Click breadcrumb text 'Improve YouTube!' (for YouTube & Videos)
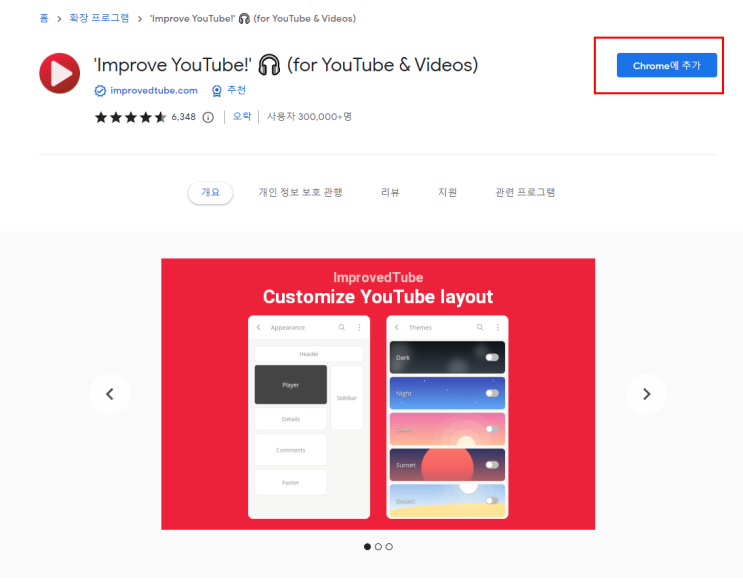Viewport: 743px width, 582px height. coord(253,18)
